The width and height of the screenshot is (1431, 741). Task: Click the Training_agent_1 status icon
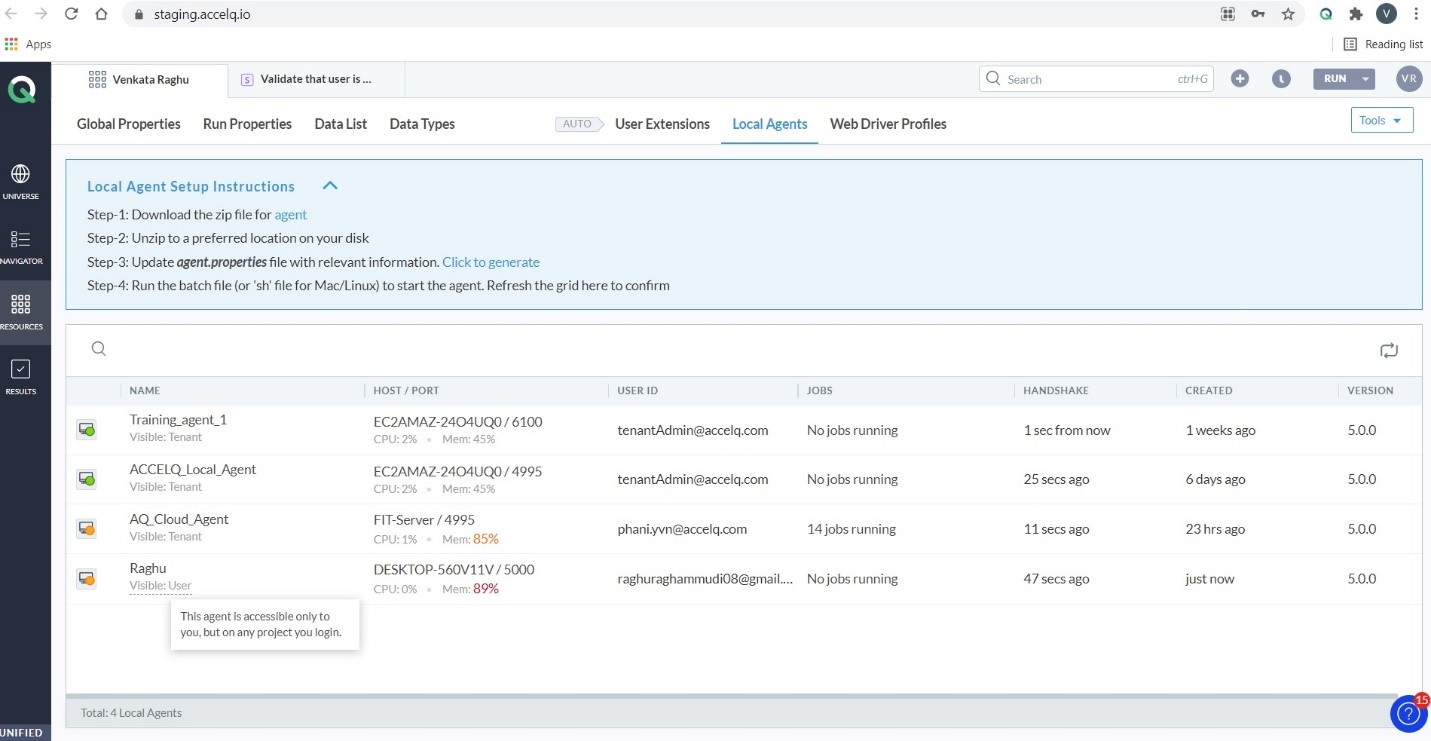pyautogui.click(x=87, y=430)
